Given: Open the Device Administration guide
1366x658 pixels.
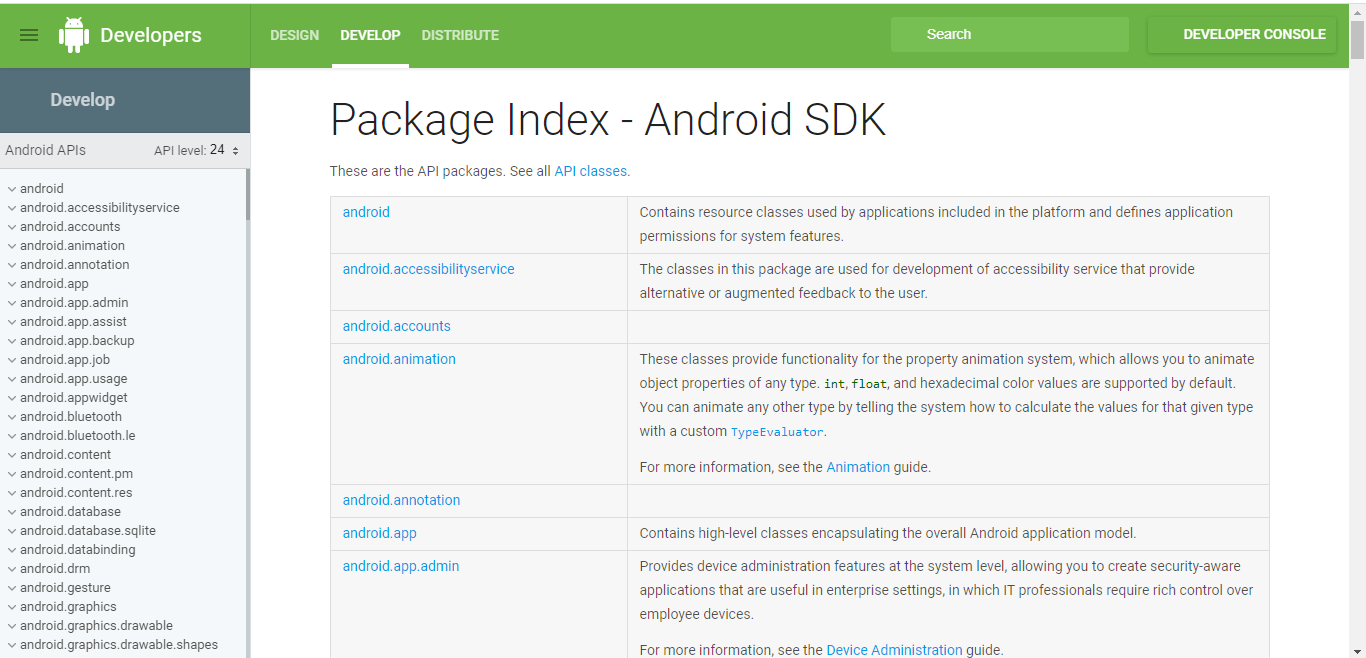Looking at the screenshot, I should pos(894,649).
